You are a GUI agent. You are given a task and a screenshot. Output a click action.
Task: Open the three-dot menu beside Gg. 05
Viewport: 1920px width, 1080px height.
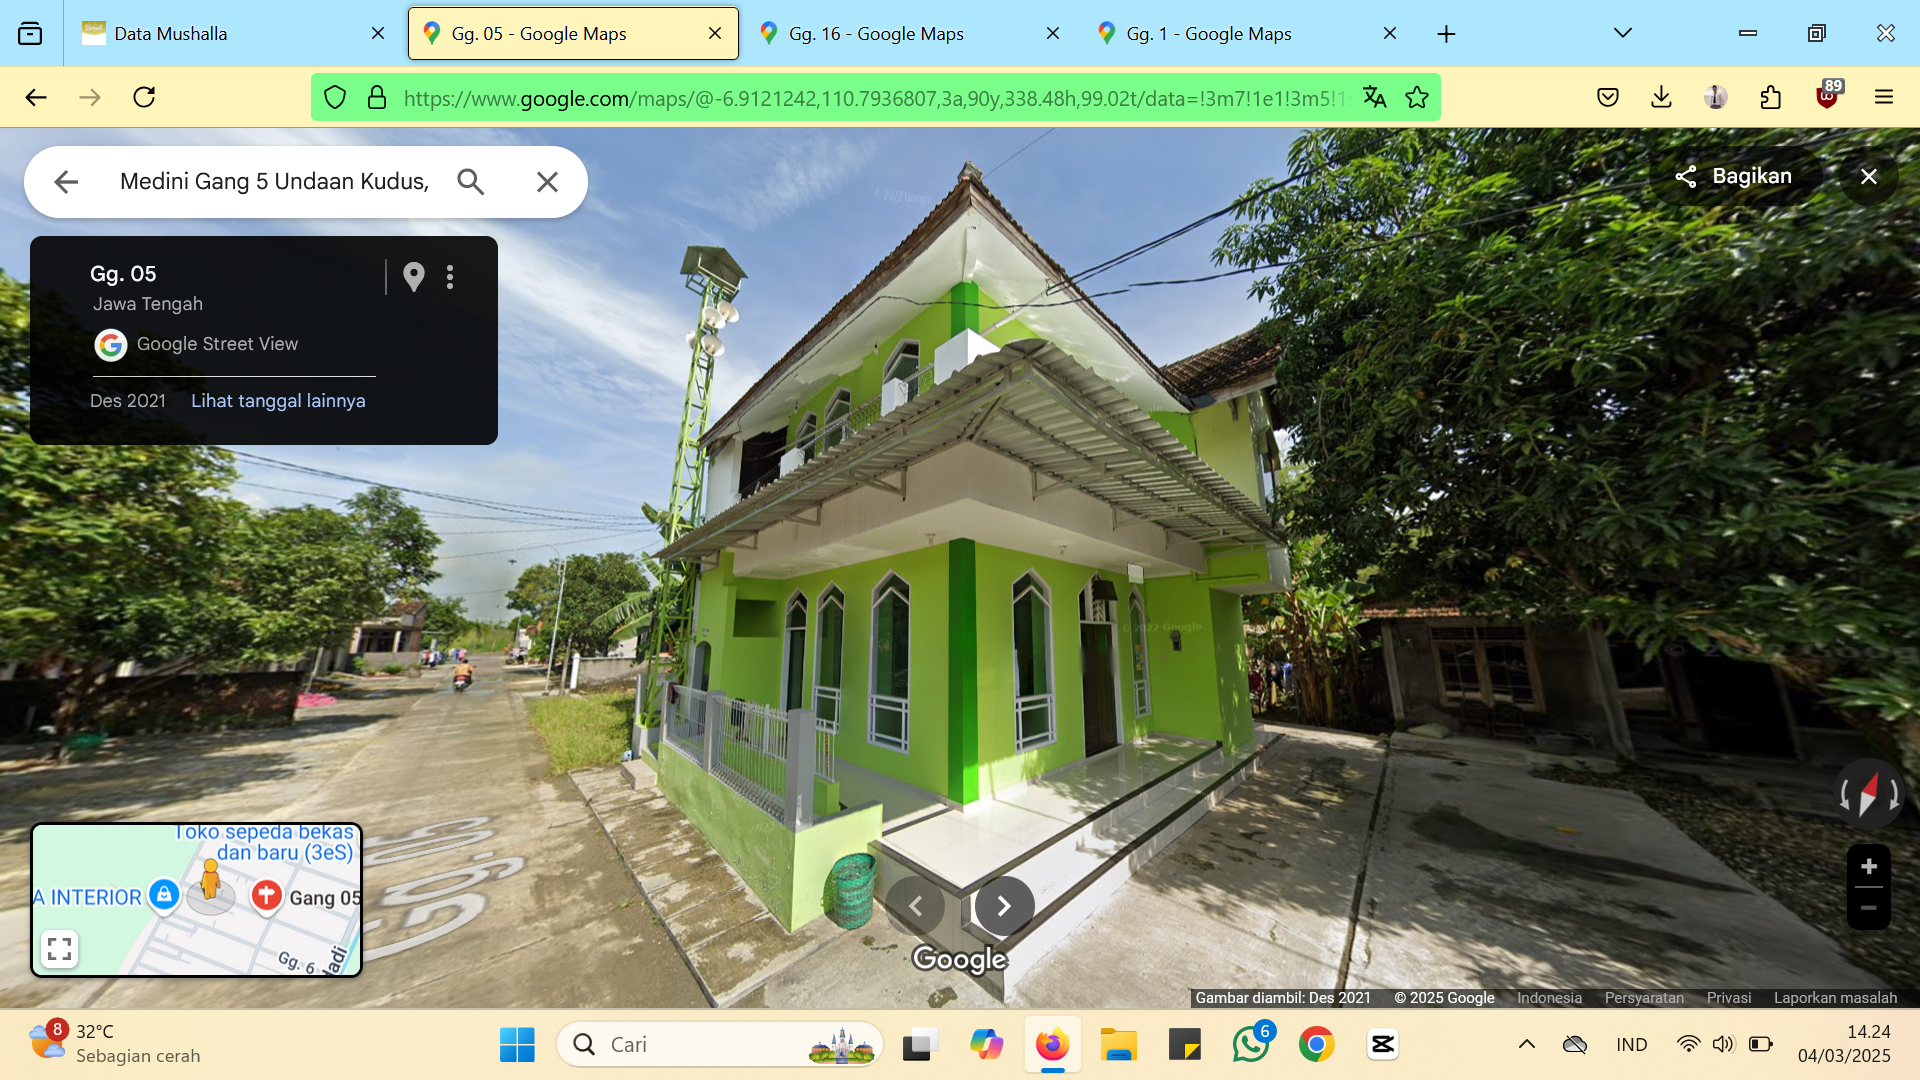450,277
